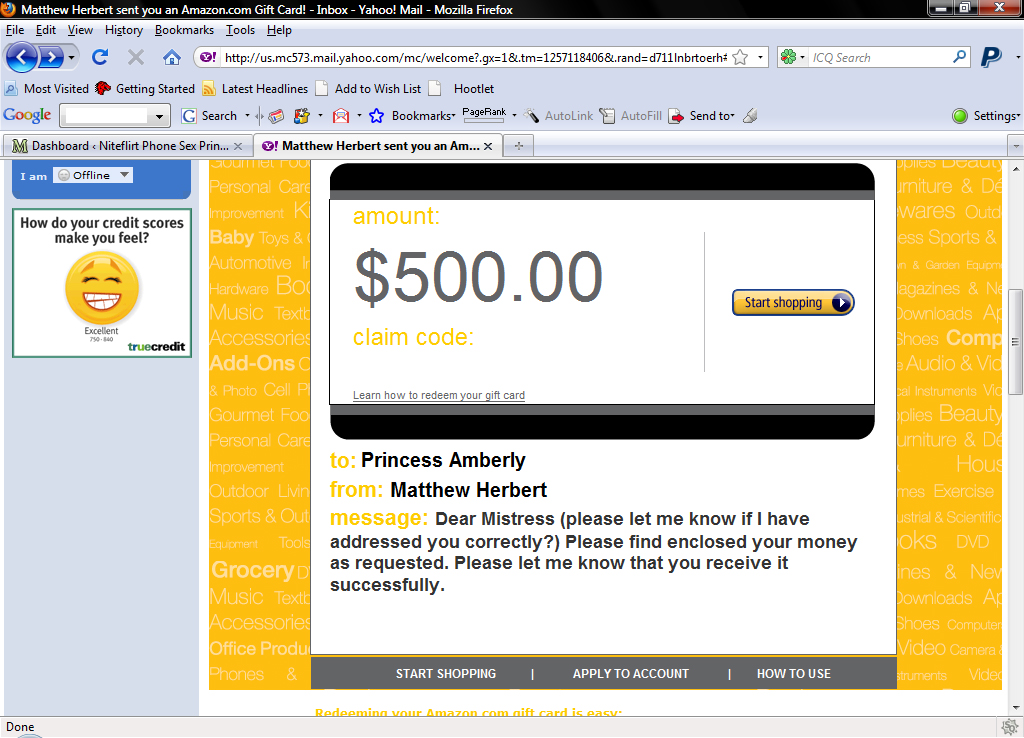1024x738 pixels.
Task: Select the Matthew Herbert Yahoo Mail tab
Action: (377, 146)
